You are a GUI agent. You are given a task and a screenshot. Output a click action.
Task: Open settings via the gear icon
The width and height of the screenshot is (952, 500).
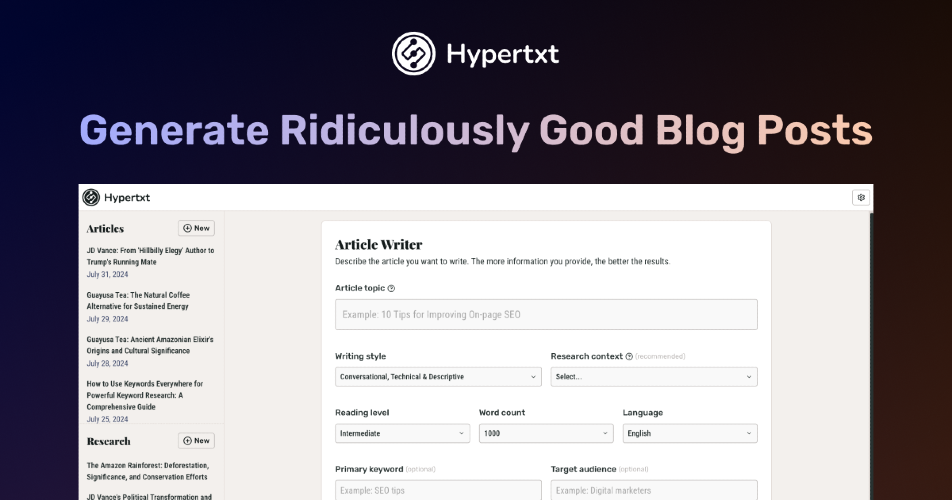click(x=861, y=197)
